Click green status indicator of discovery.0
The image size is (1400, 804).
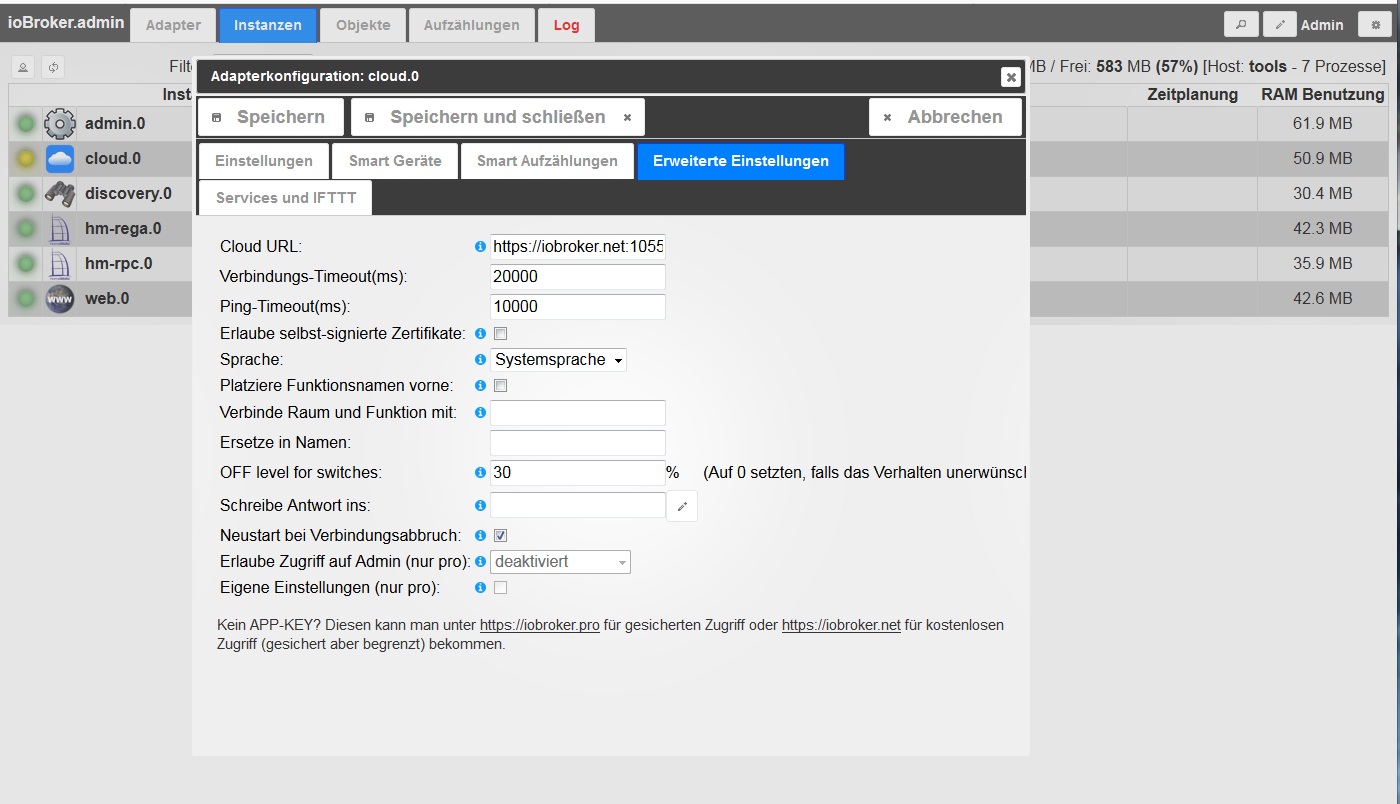tap(26, 194)
